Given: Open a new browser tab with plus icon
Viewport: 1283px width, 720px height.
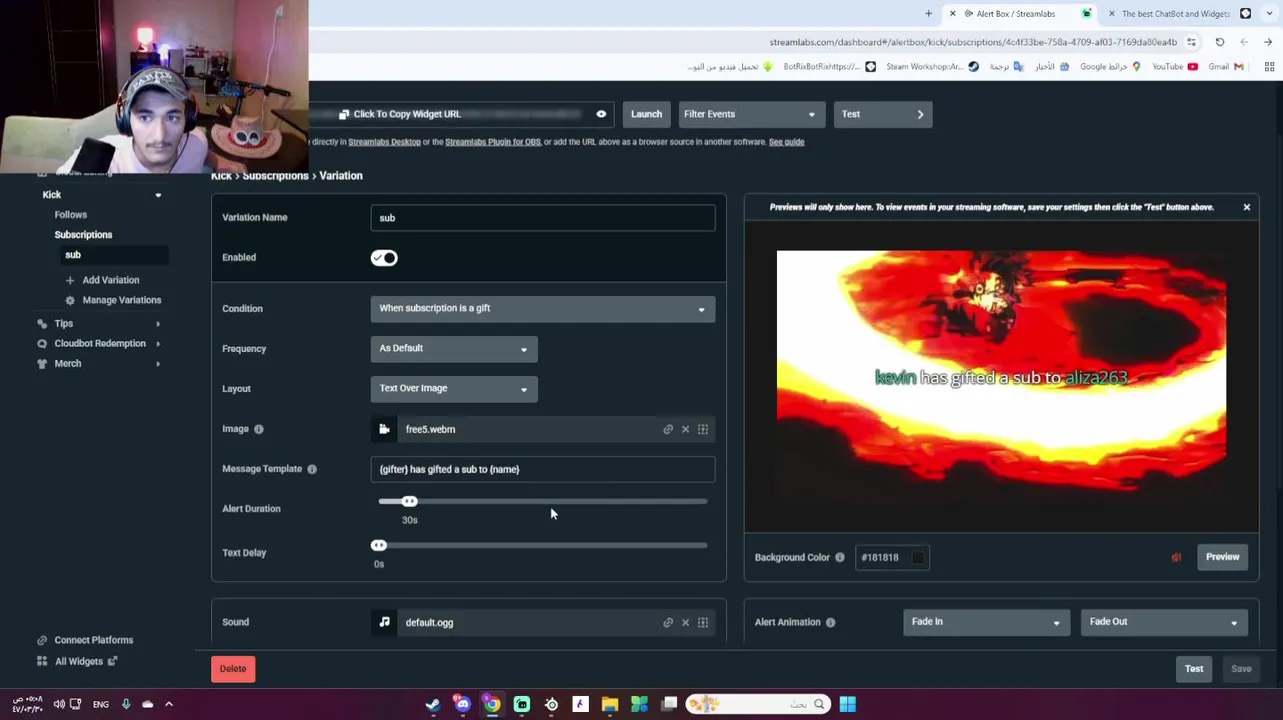Looking at the screenshot, I should (x=928, y=13).
